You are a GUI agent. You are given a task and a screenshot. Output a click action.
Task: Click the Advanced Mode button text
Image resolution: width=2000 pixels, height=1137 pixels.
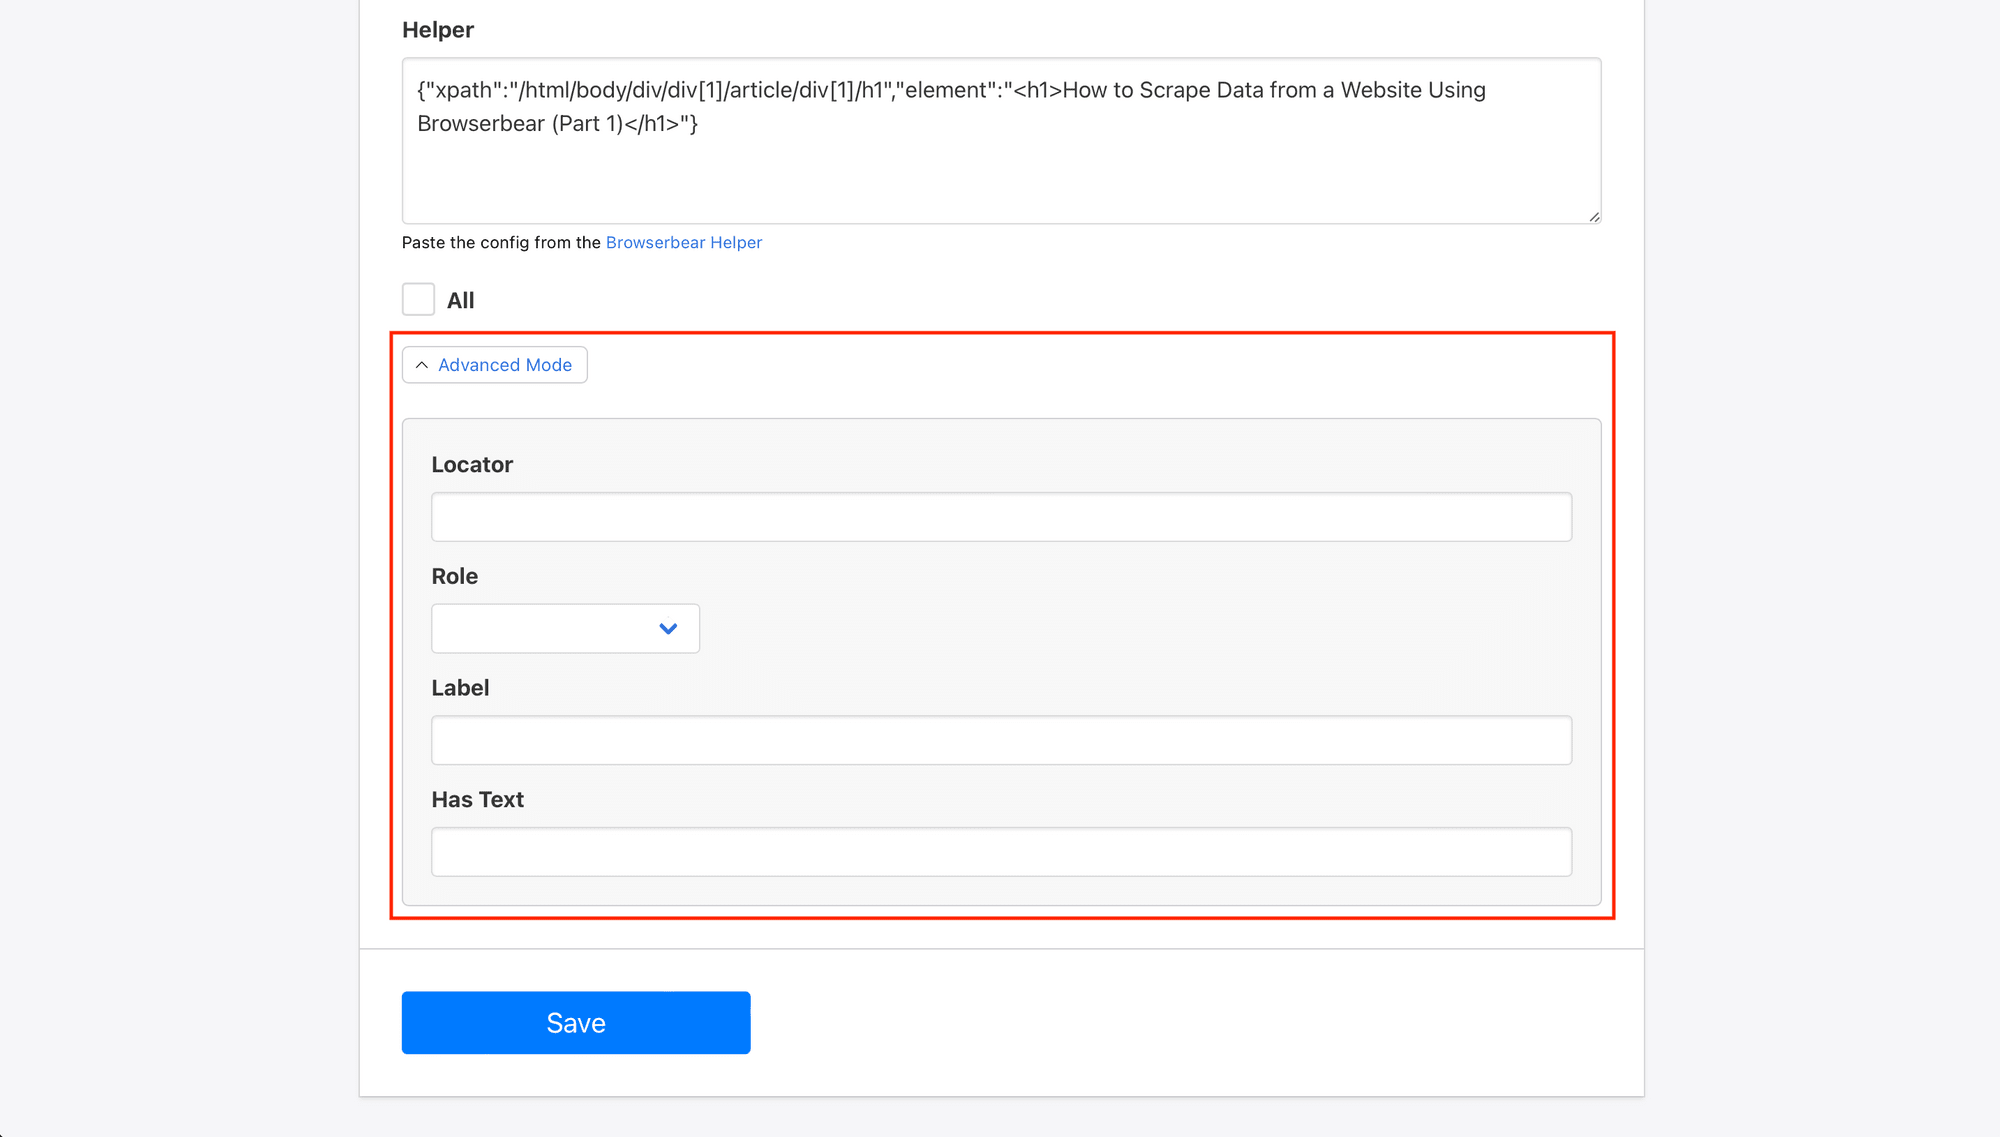pos(505,365)
